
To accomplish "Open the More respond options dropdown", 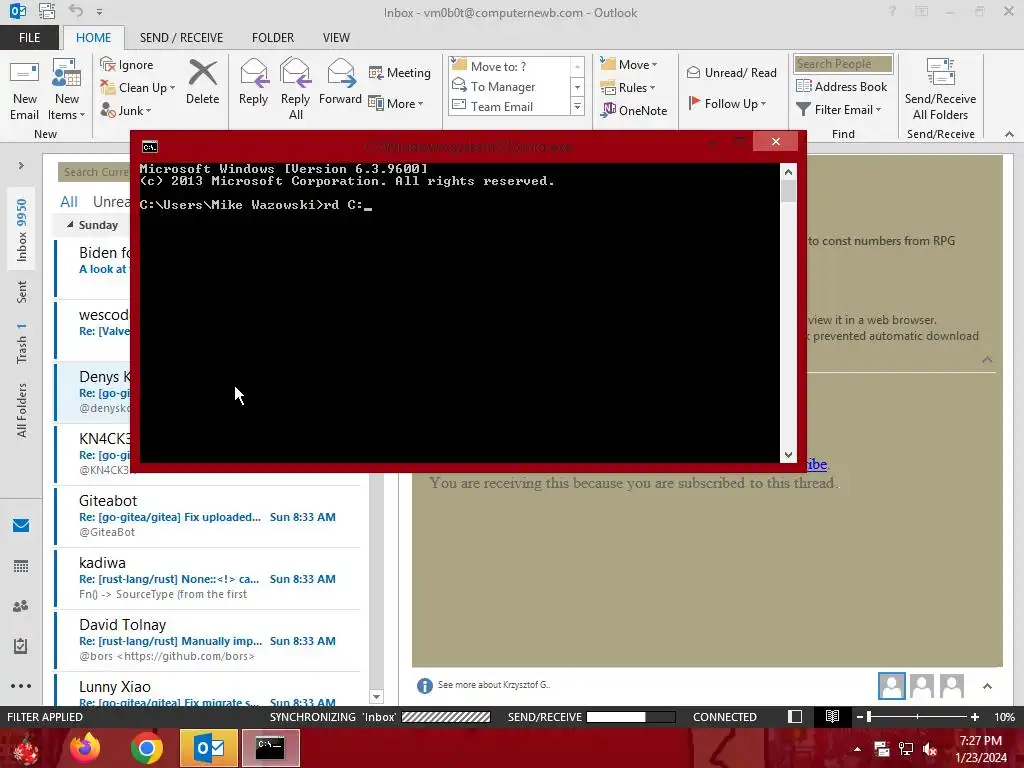I will (396, 103).
